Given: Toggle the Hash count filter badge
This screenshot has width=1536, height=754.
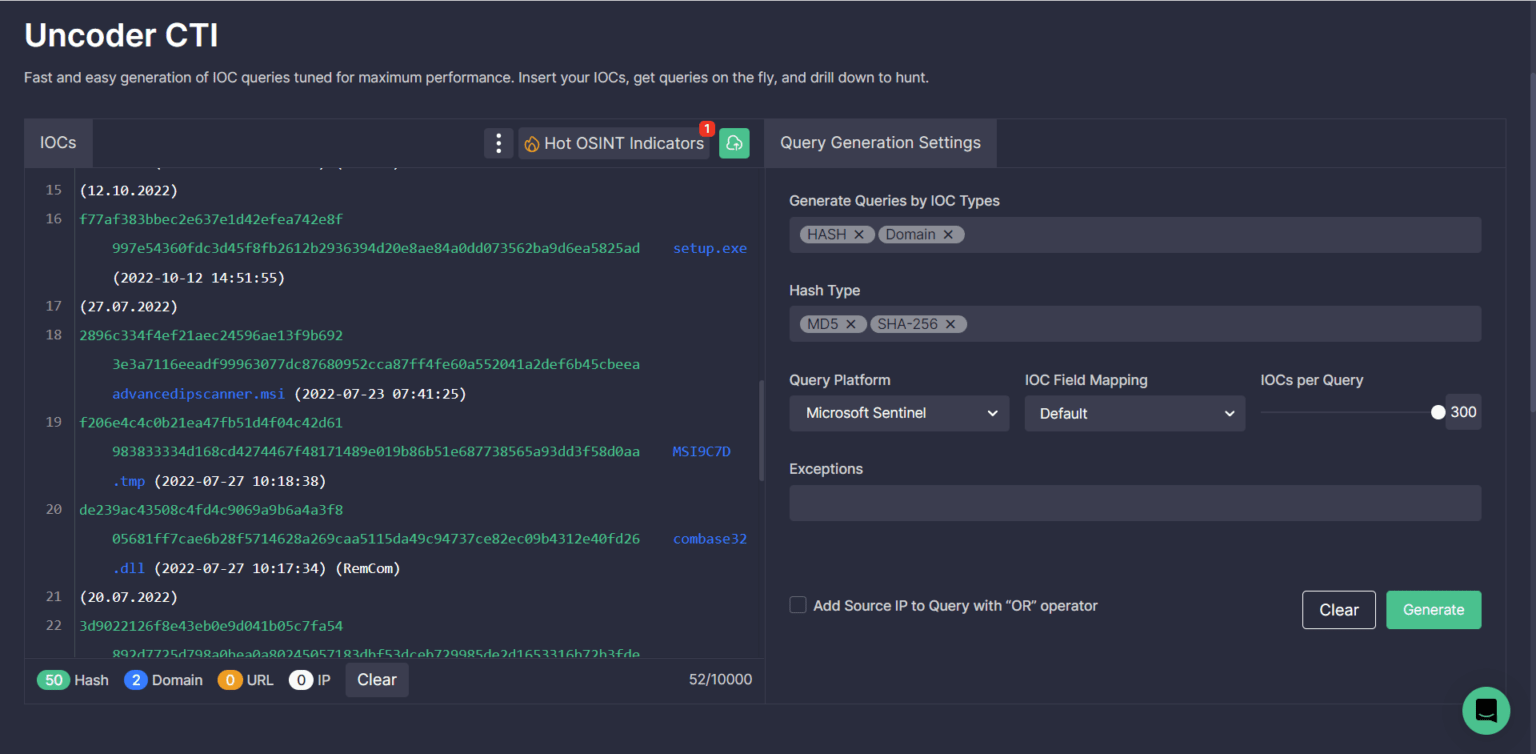Looking at the screenshot, I should pos(73,680).
